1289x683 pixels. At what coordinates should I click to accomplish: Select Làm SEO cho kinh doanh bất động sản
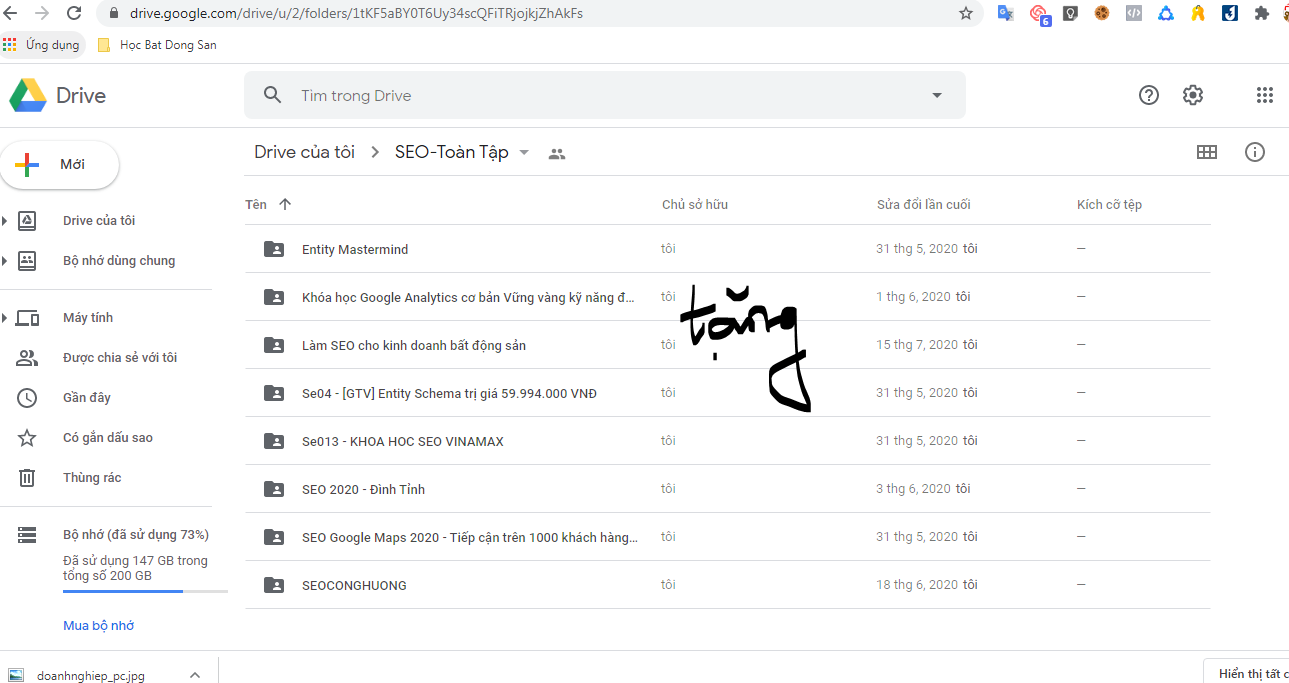(x=414, y=345)
